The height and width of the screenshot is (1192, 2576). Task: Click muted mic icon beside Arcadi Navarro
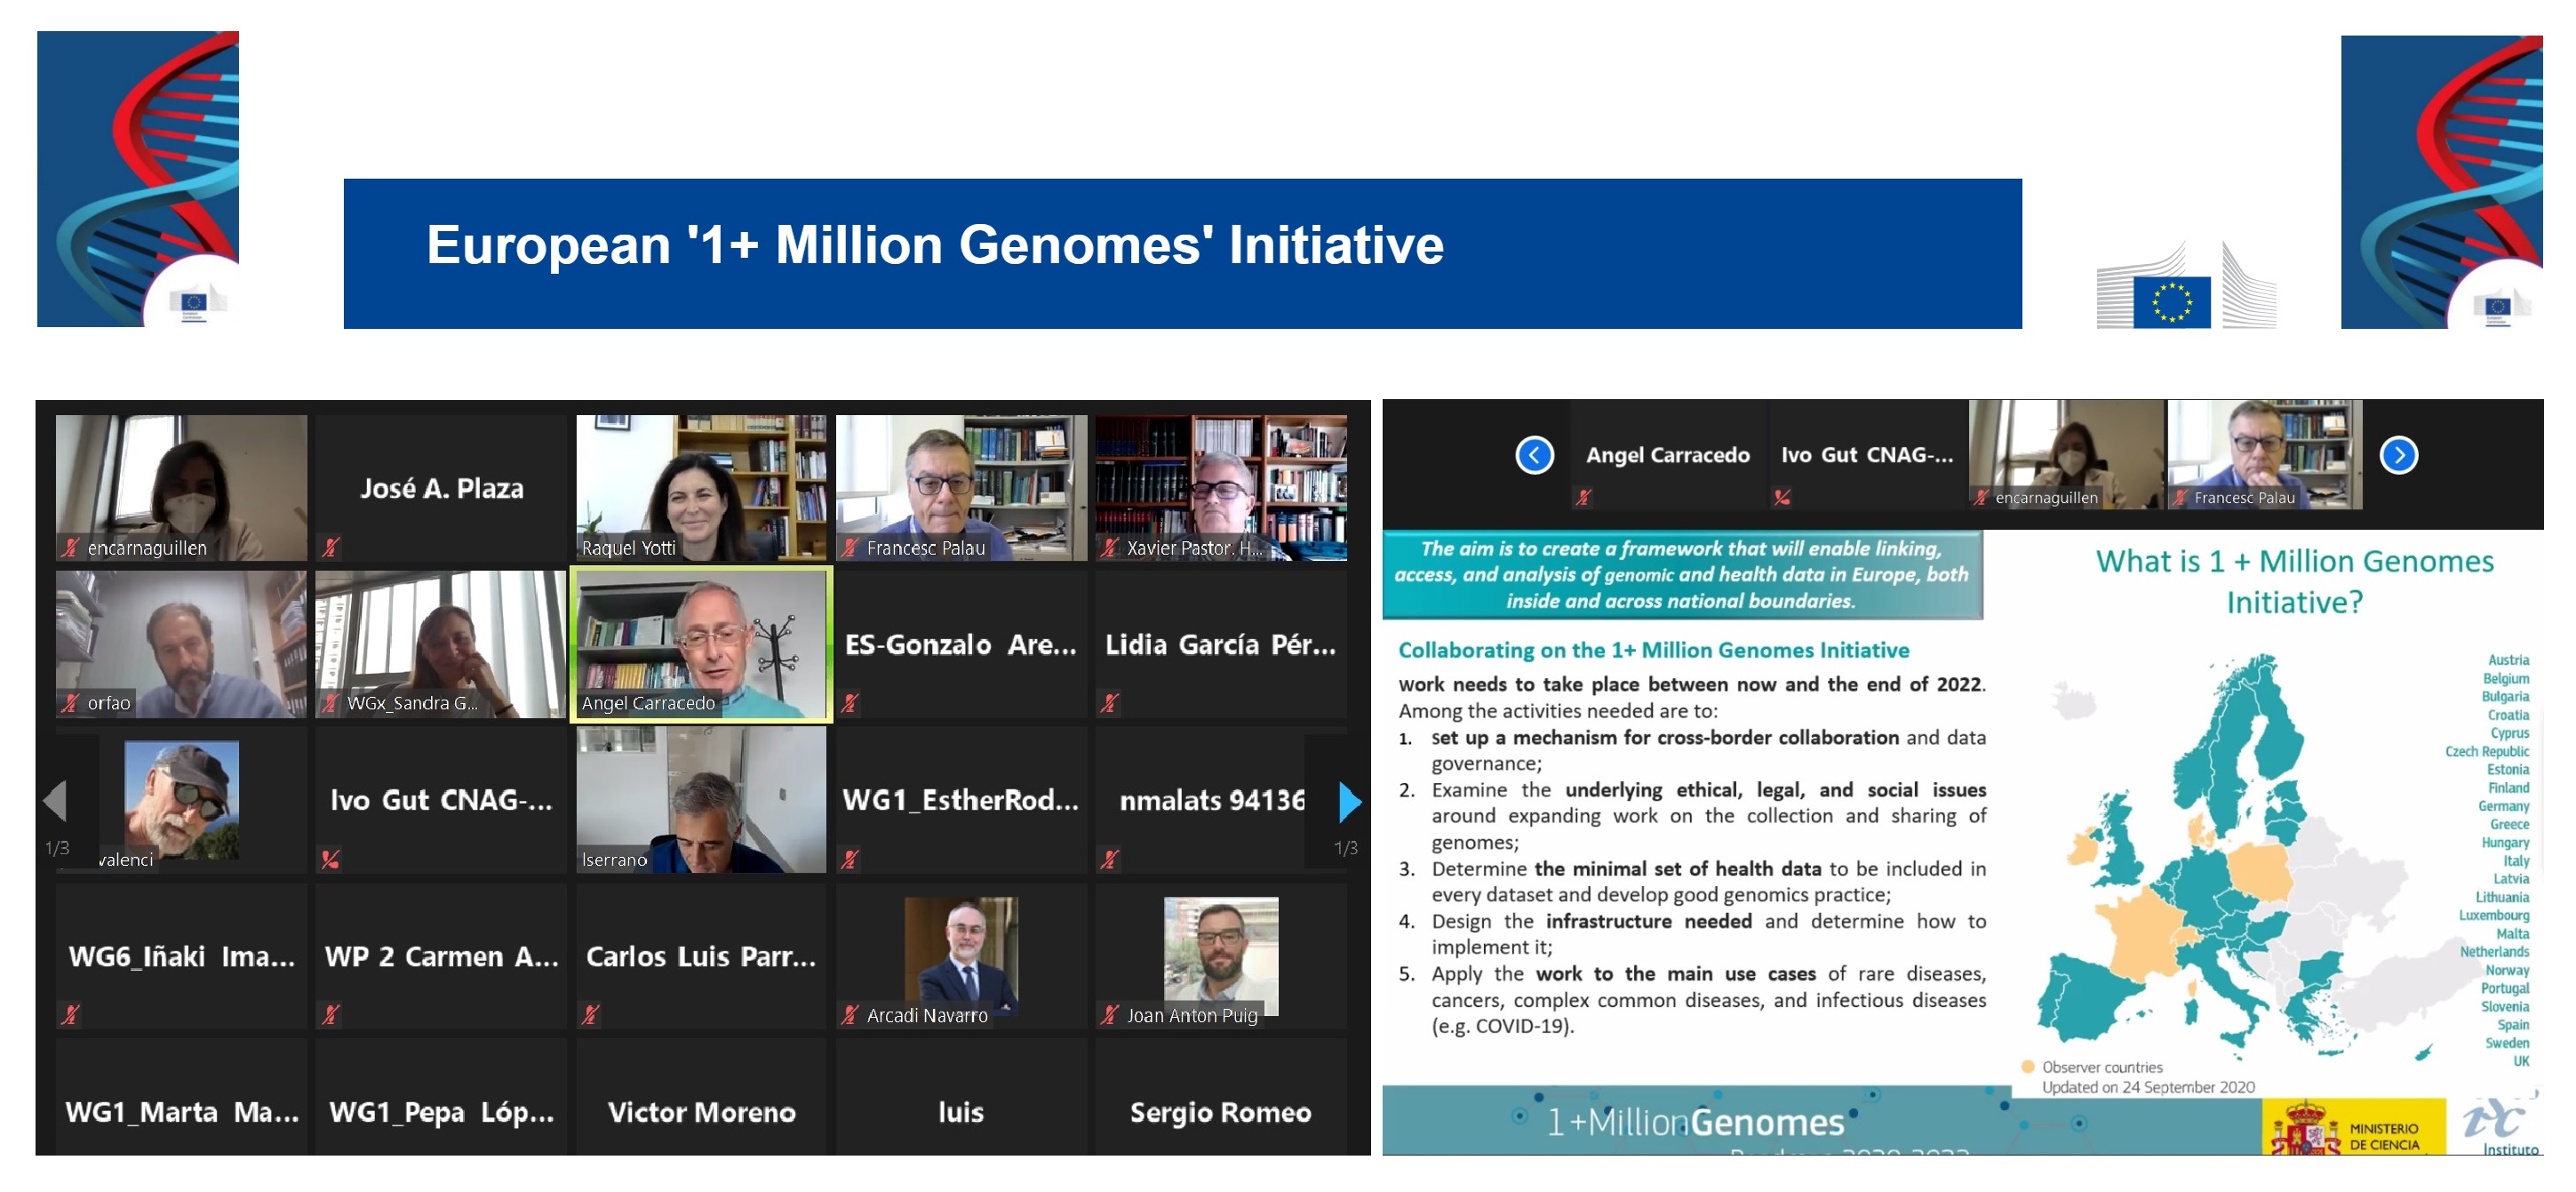tap(850, 1015)
